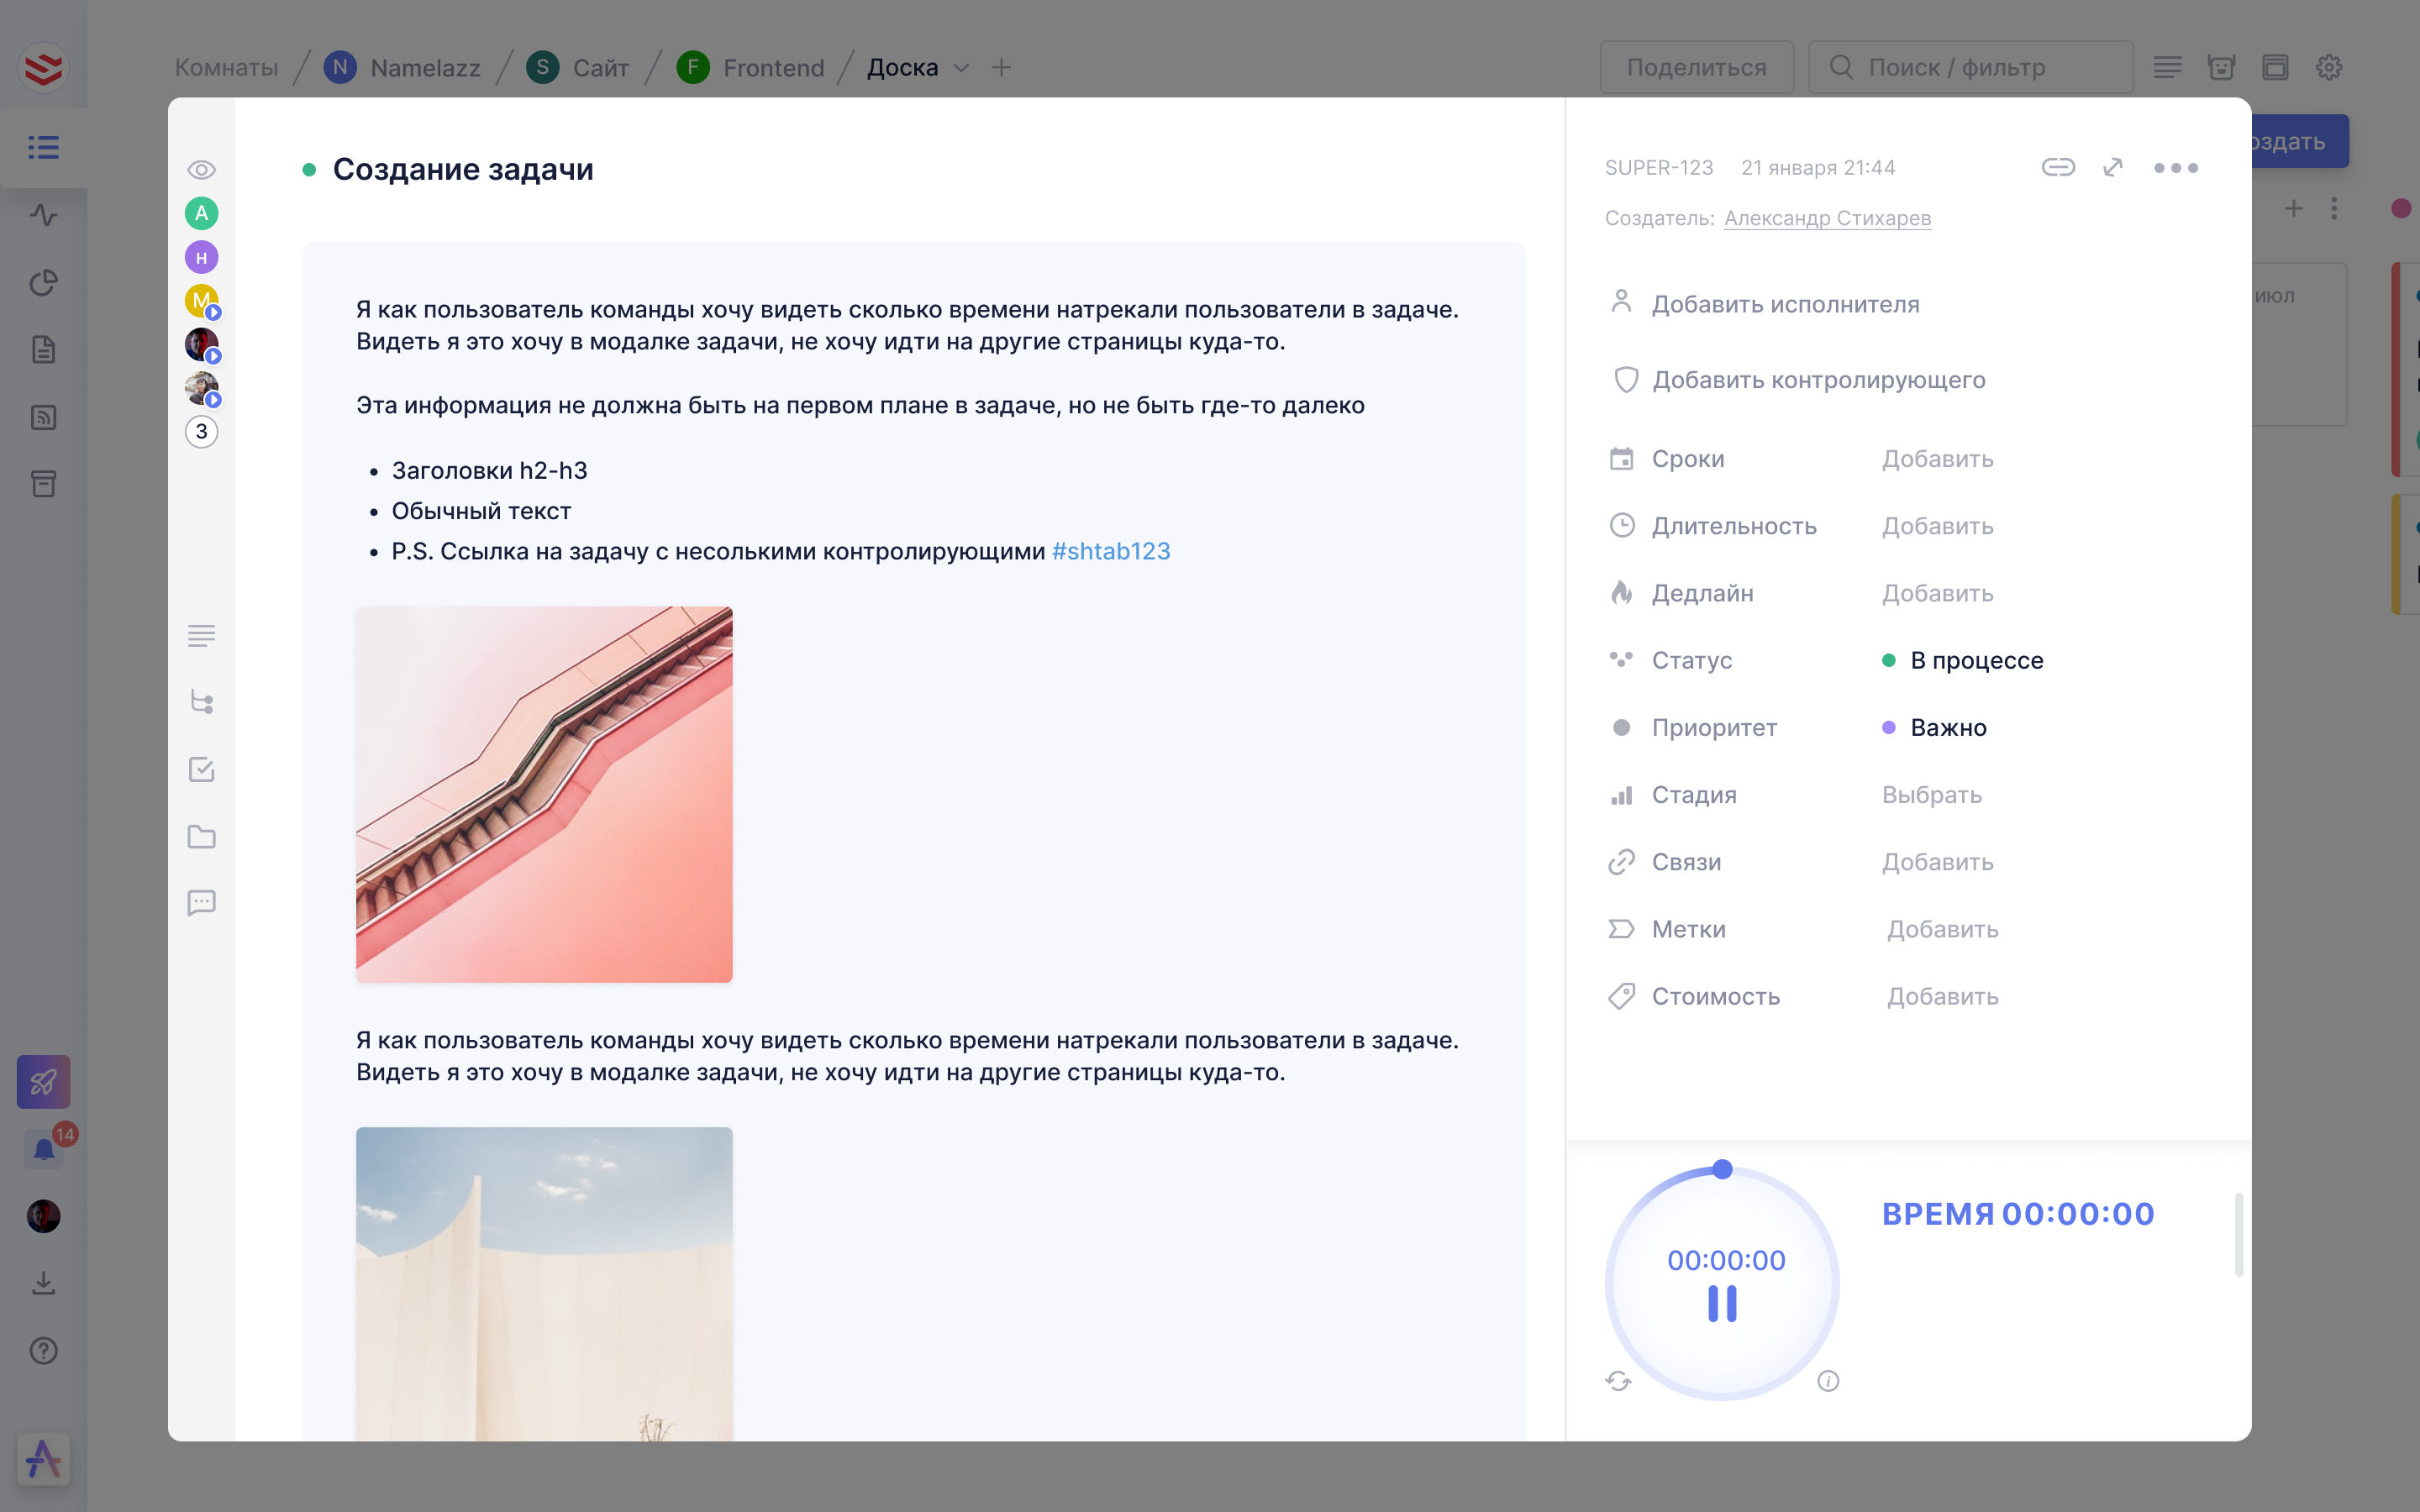Click Добавить исполнителя to assign an executor
This screenshot has height=1512, width=2420.
point(1784,304)
